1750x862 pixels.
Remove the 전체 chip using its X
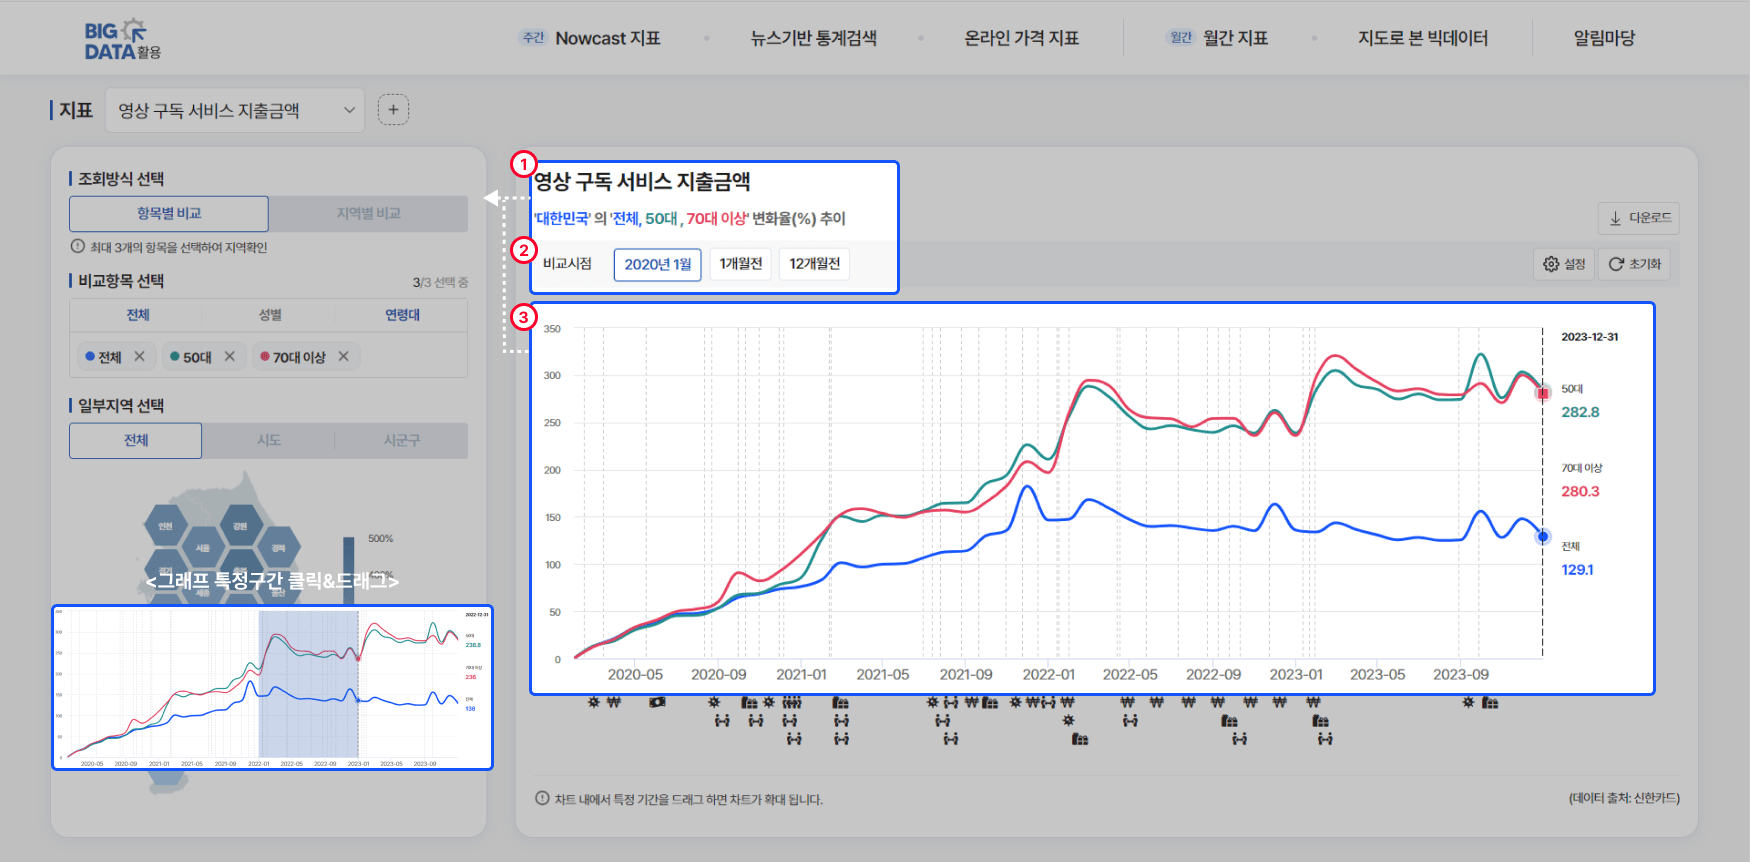tap(139, 357)
